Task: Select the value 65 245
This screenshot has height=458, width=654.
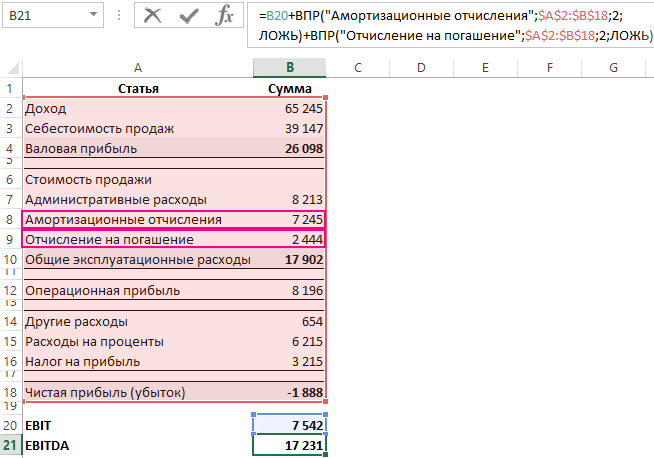Action: tap(289, 108)
